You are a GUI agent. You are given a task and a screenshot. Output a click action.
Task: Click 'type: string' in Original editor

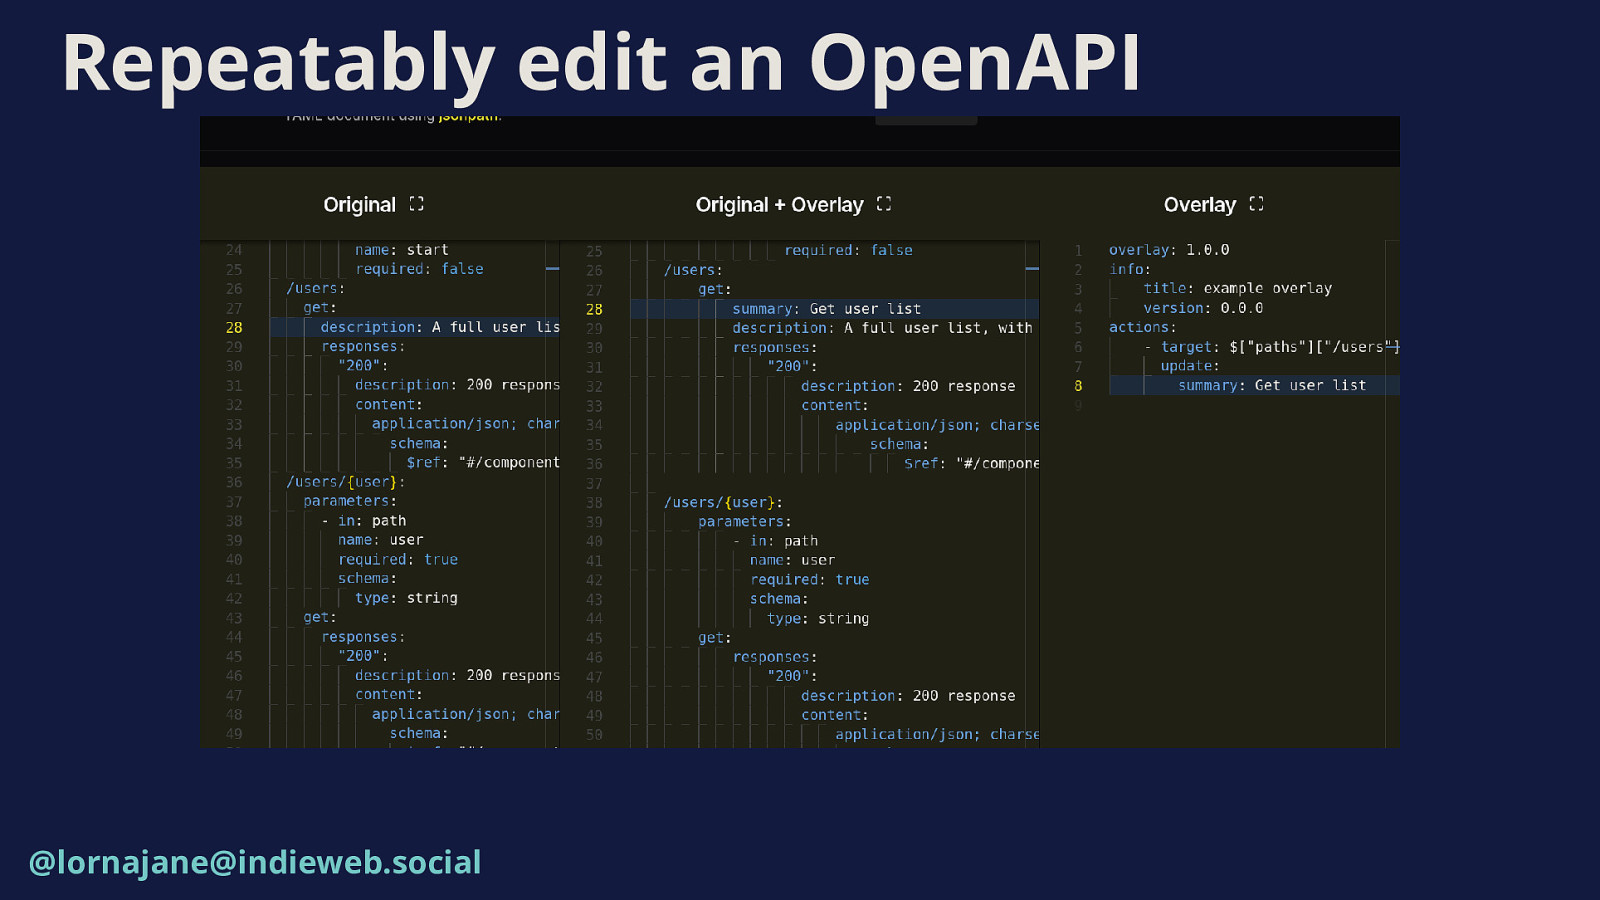pos(407,598)
